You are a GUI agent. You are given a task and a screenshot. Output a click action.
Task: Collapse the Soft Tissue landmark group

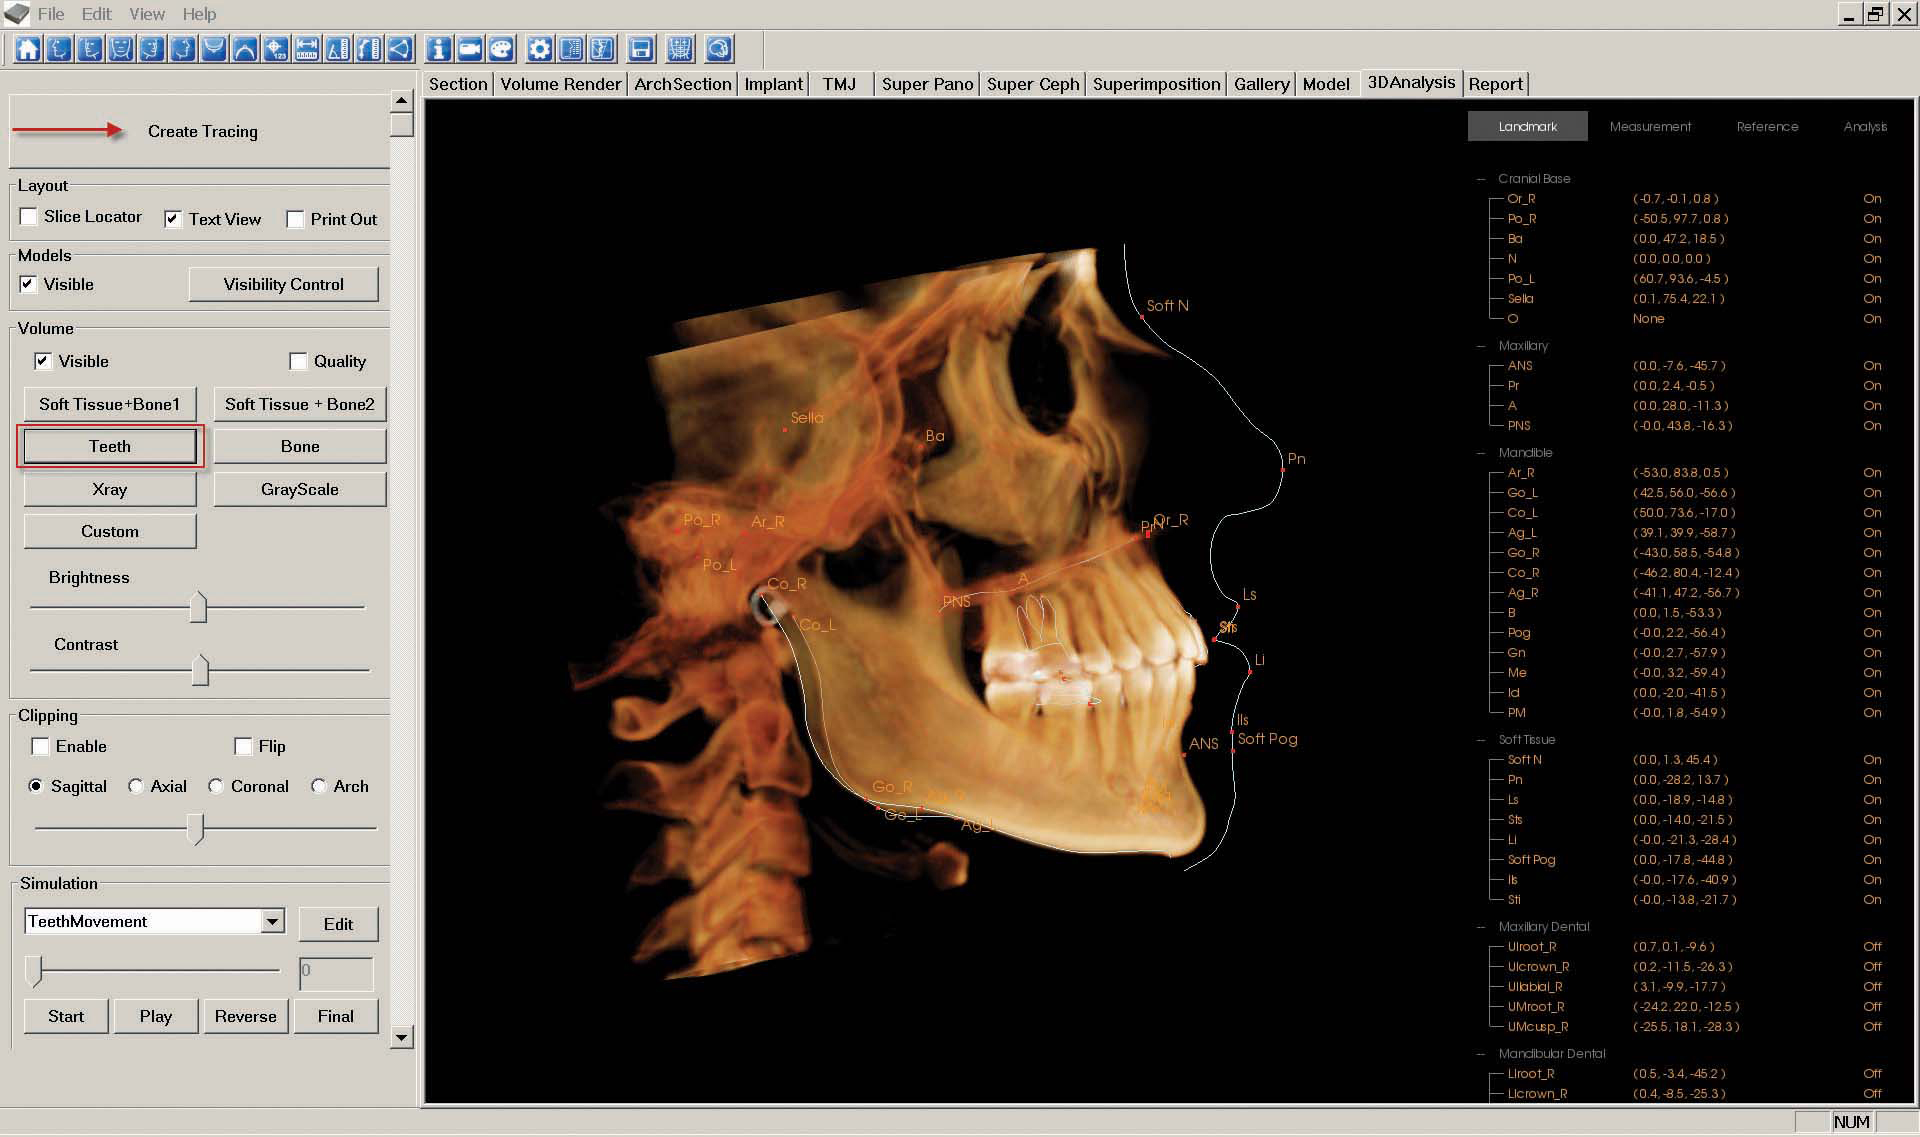pyautogui.click(x=1481, y=740)
